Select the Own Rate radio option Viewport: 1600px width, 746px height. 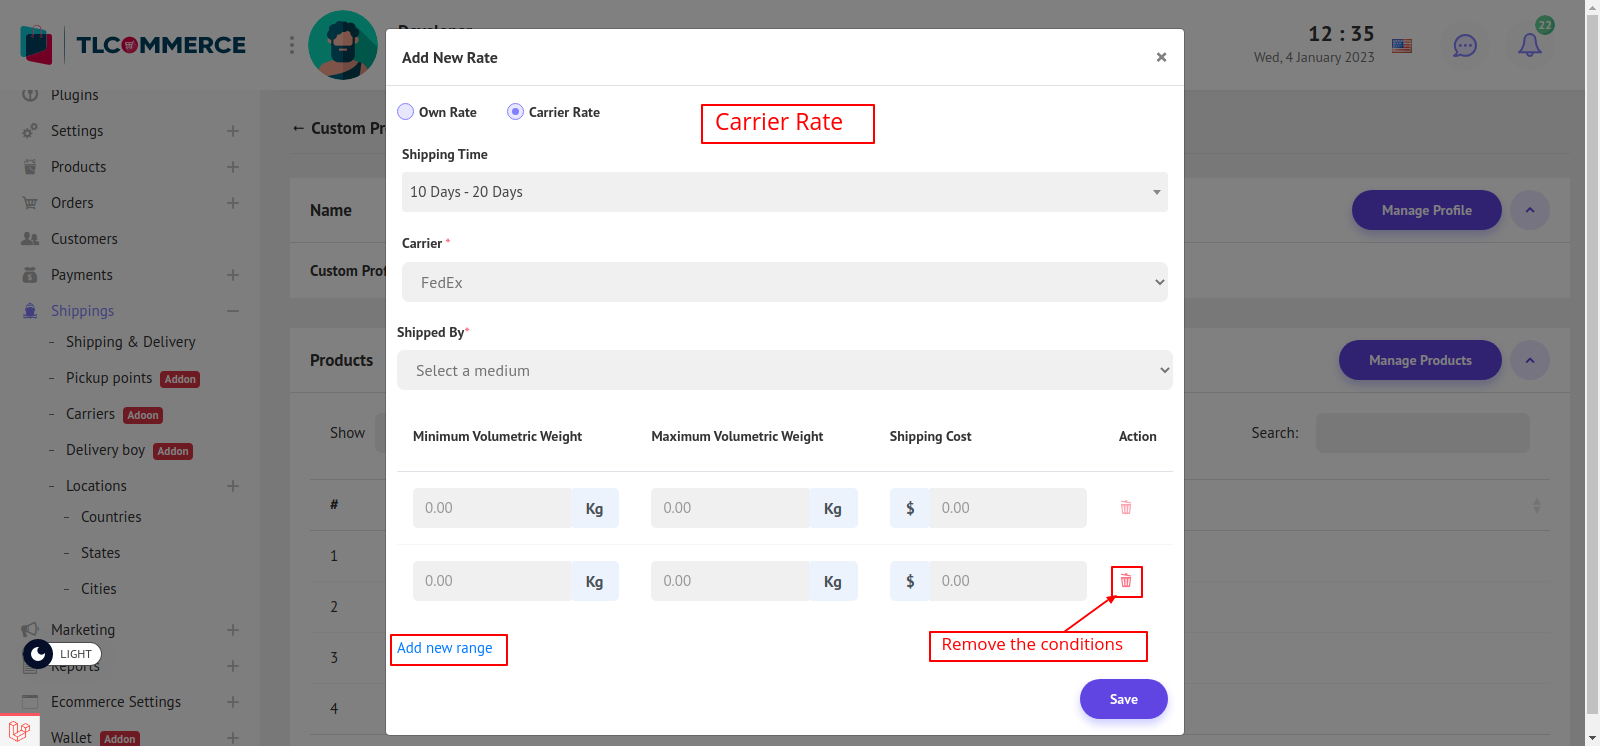(406, 112)
